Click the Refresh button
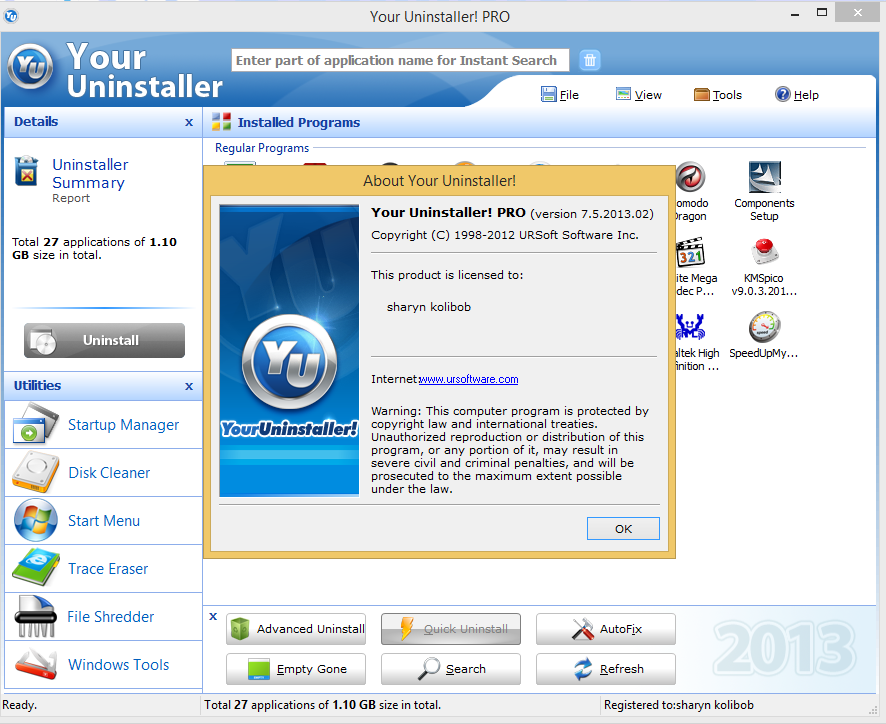The image size is (886, 724). (x=606, y=669)
